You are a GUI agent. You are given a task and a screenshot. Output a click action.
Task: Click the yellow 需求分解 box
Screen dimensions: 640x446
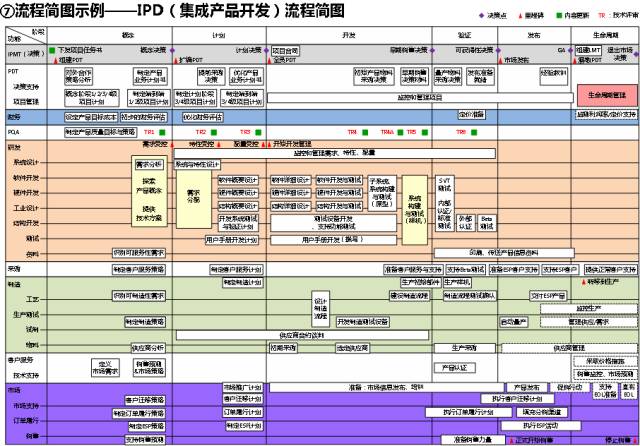193,199
